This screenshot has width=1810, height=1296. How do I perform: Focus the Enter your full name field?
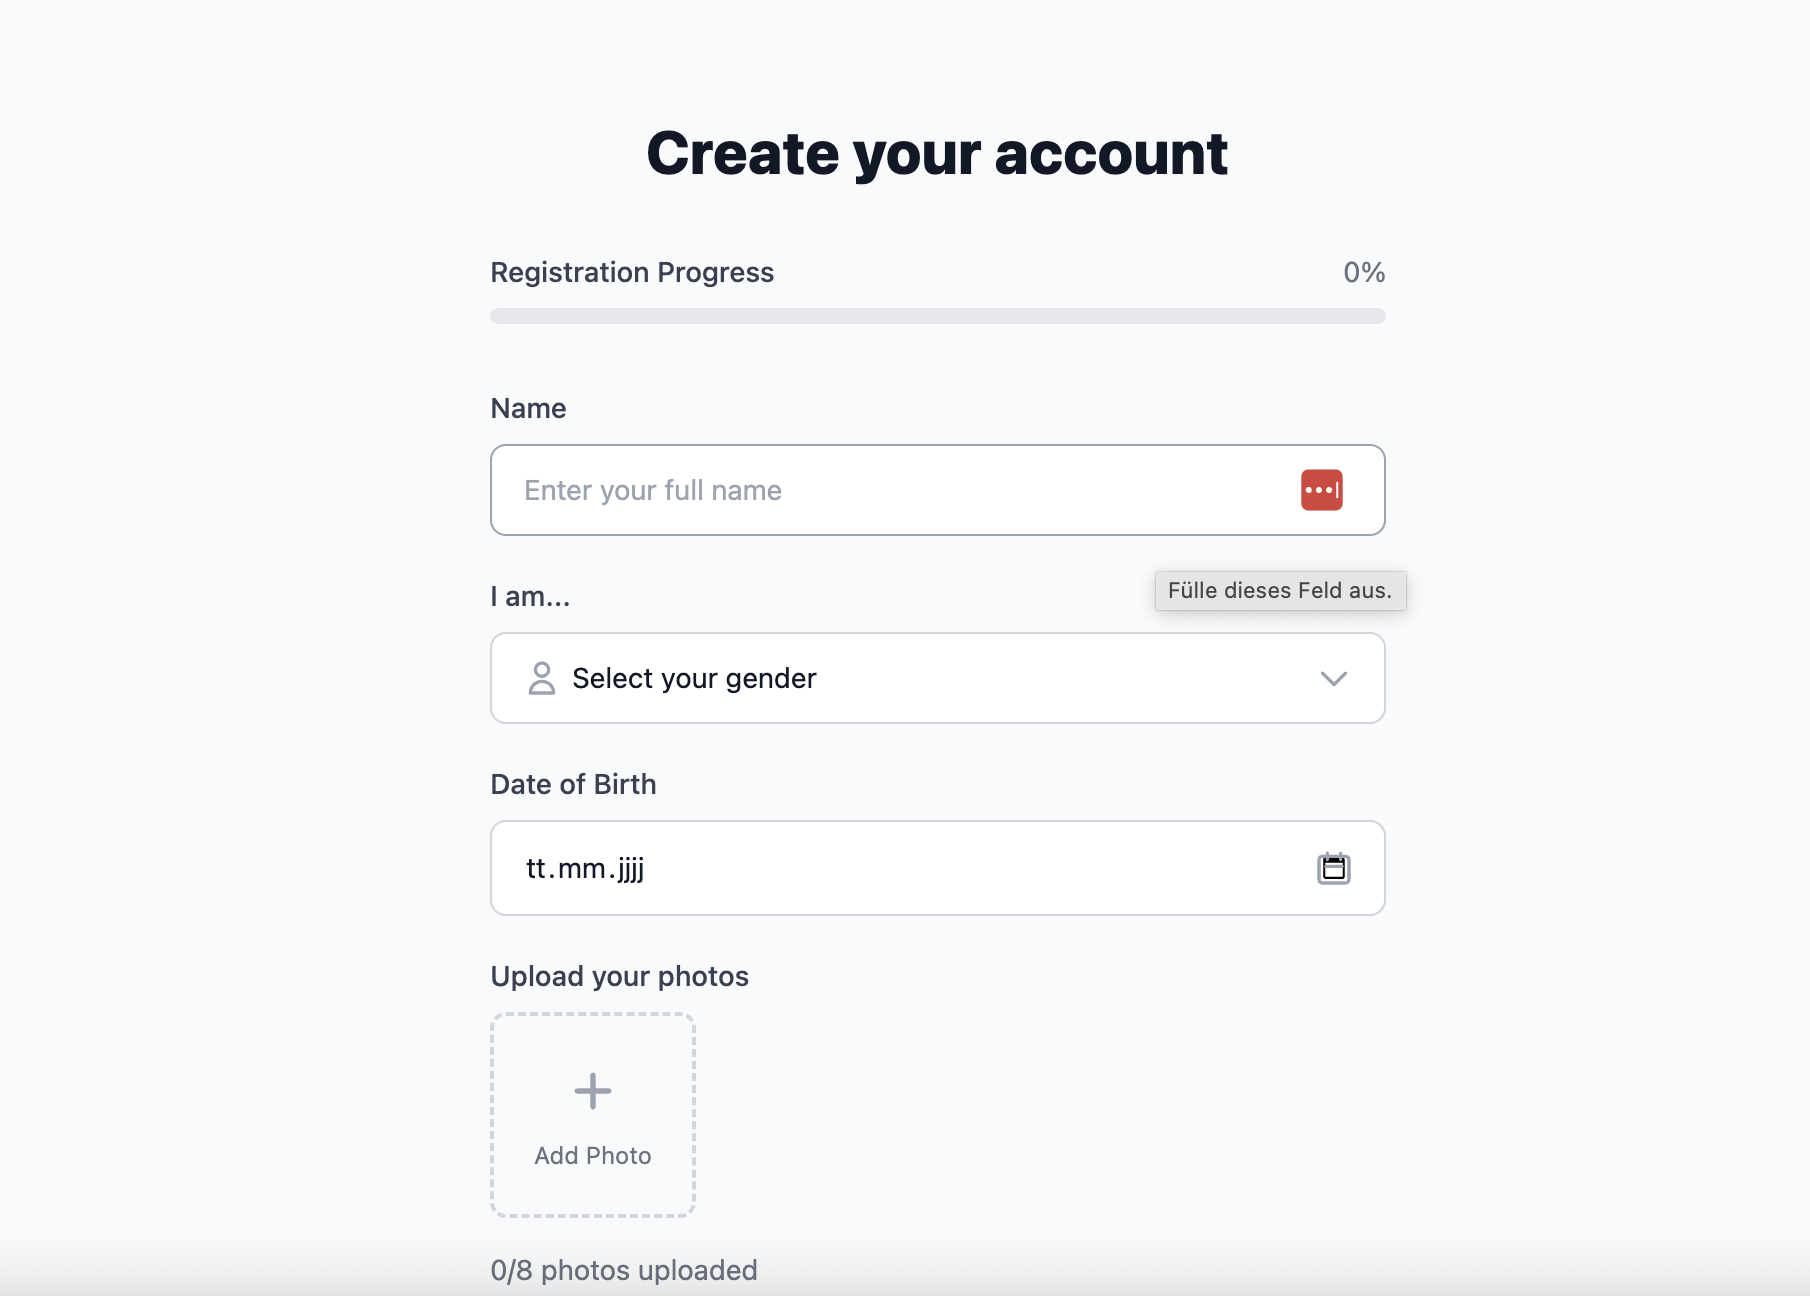(937, 490)
